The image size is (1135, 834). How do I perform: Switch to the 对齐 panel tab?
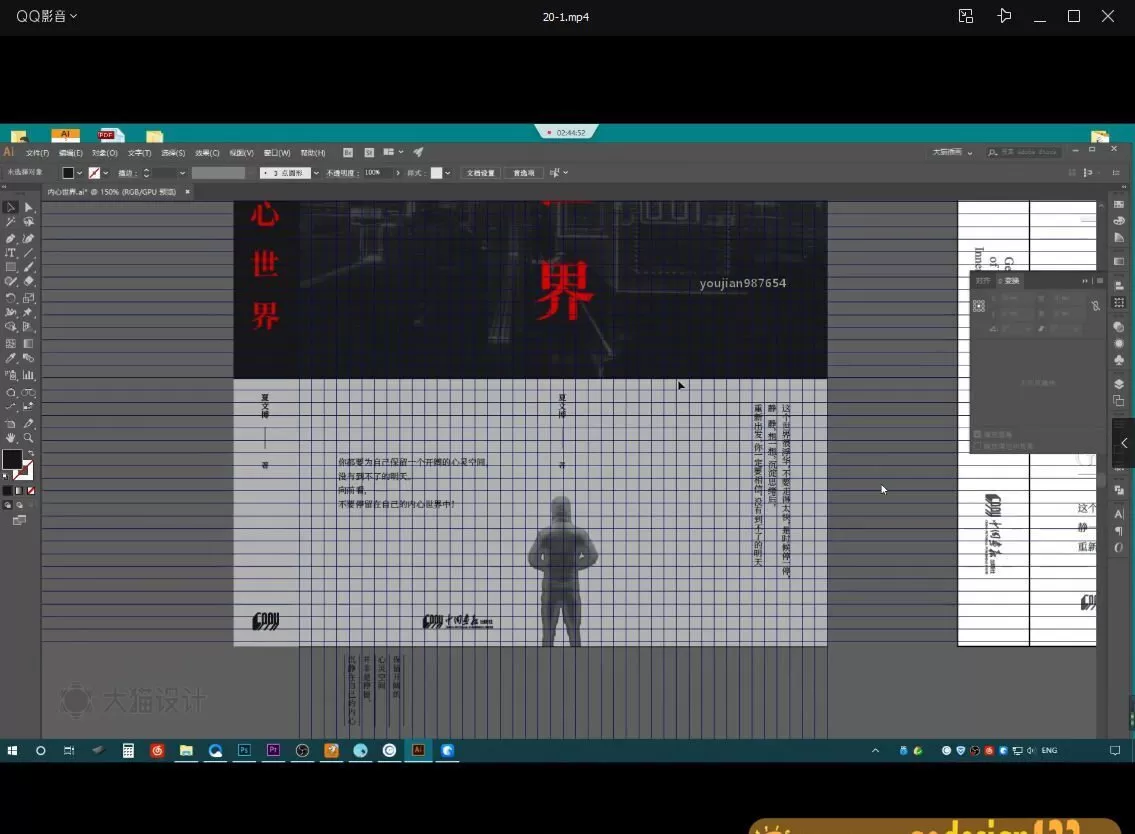(x=983, y=281)
